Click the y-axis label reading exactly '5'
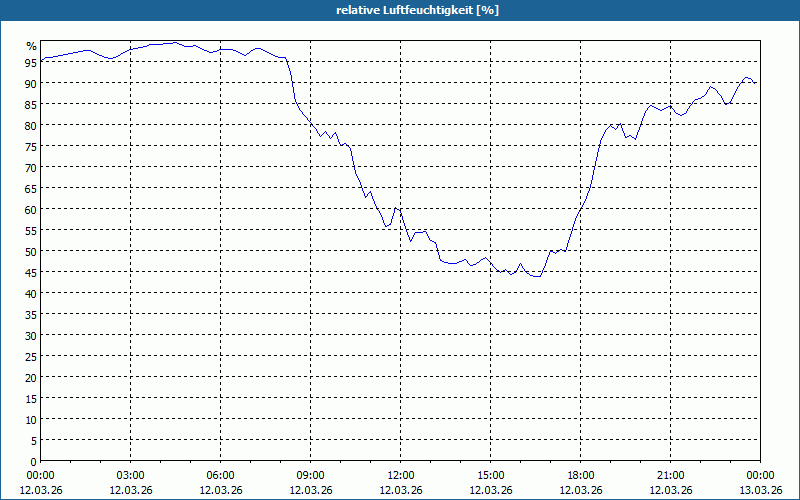 coord(34,440)
